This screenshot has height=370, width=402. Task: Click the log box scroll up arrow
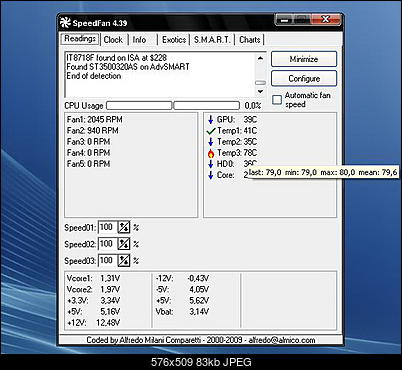[x=260, y=59]
